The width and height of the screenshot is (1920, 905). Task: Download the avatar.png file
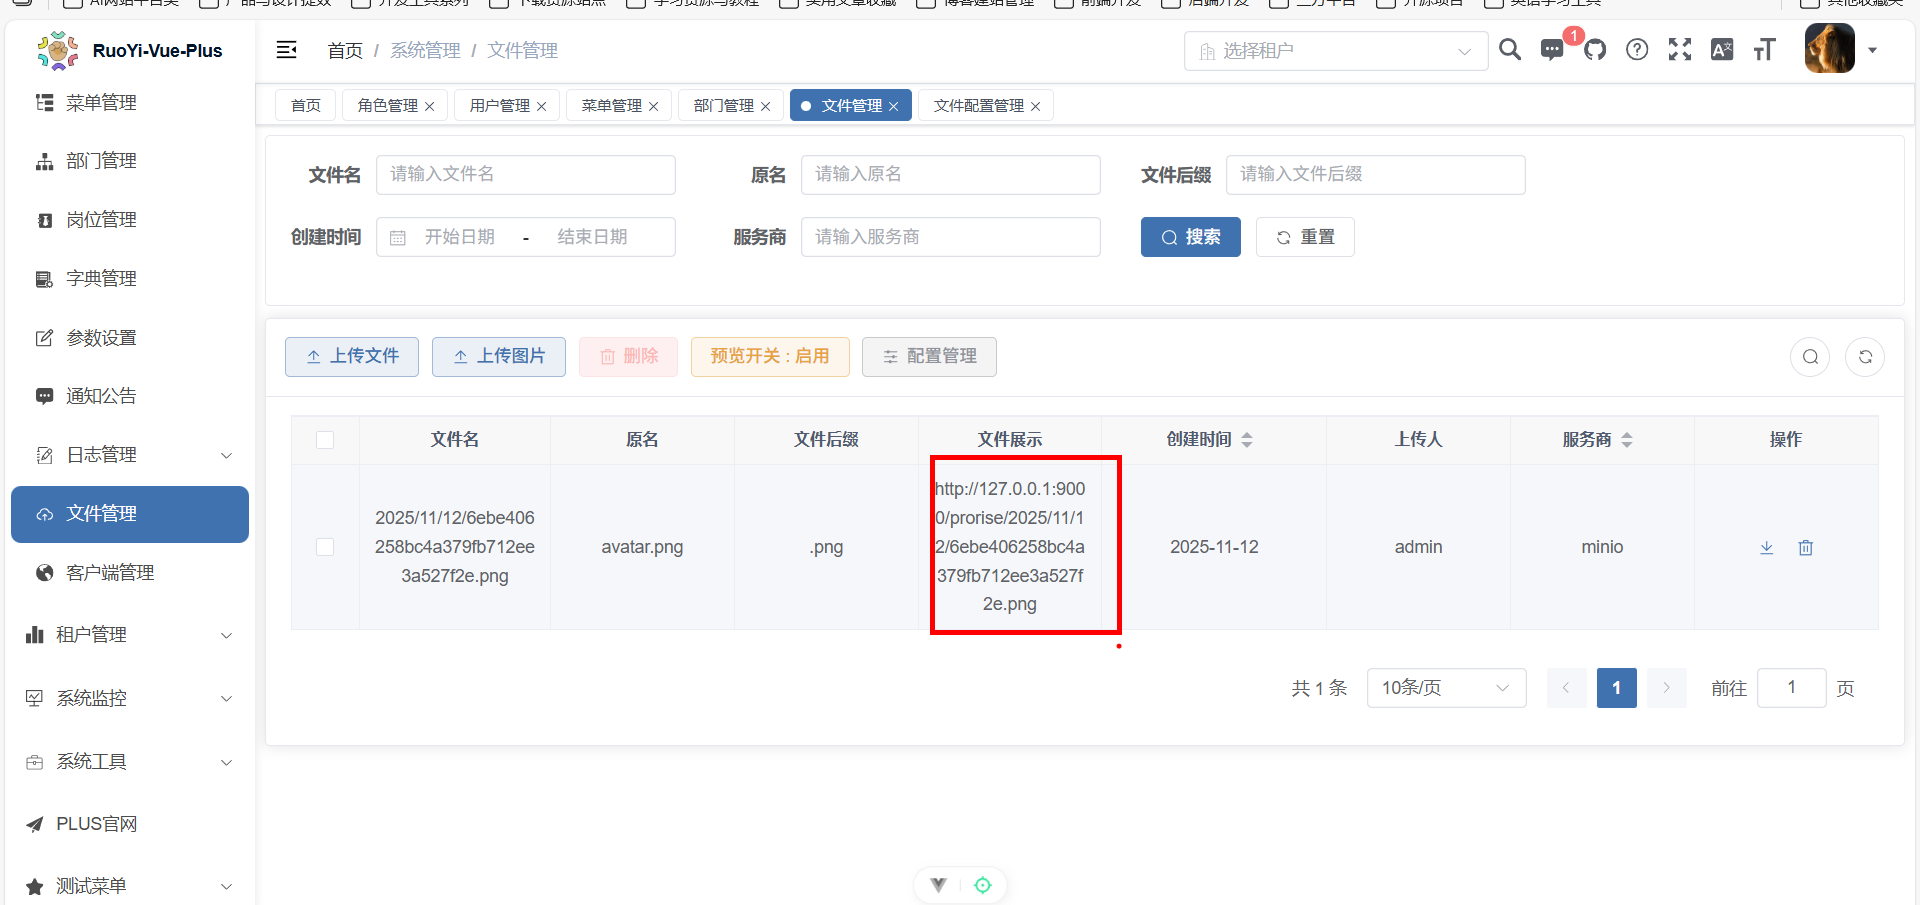(x=1767, y=547)
